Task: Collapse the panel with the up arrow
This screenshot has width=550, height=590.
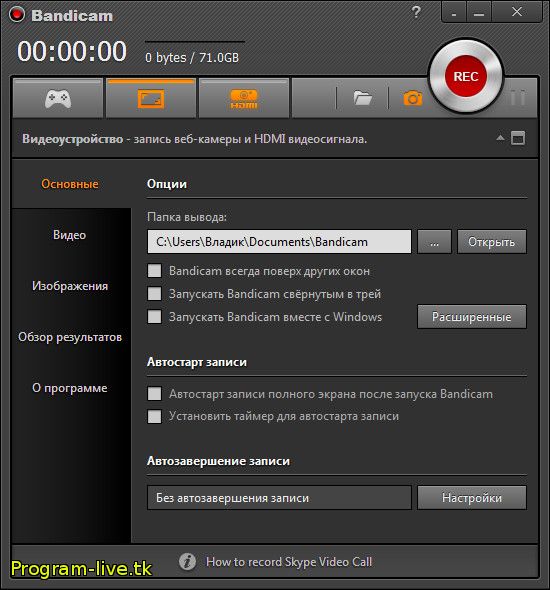Action: pos(500,138)
